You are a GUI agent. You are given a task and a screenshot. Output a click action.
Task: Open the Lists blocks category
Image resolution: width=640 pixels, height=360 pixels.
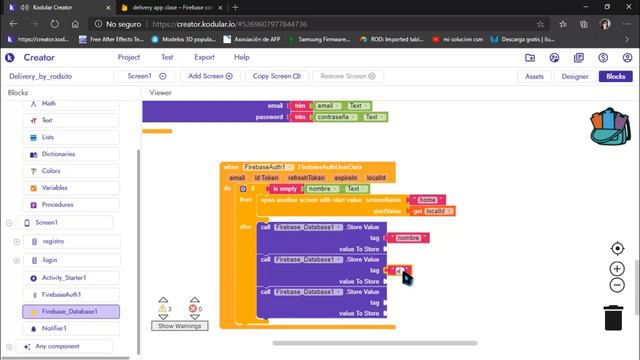coord(71,137)
